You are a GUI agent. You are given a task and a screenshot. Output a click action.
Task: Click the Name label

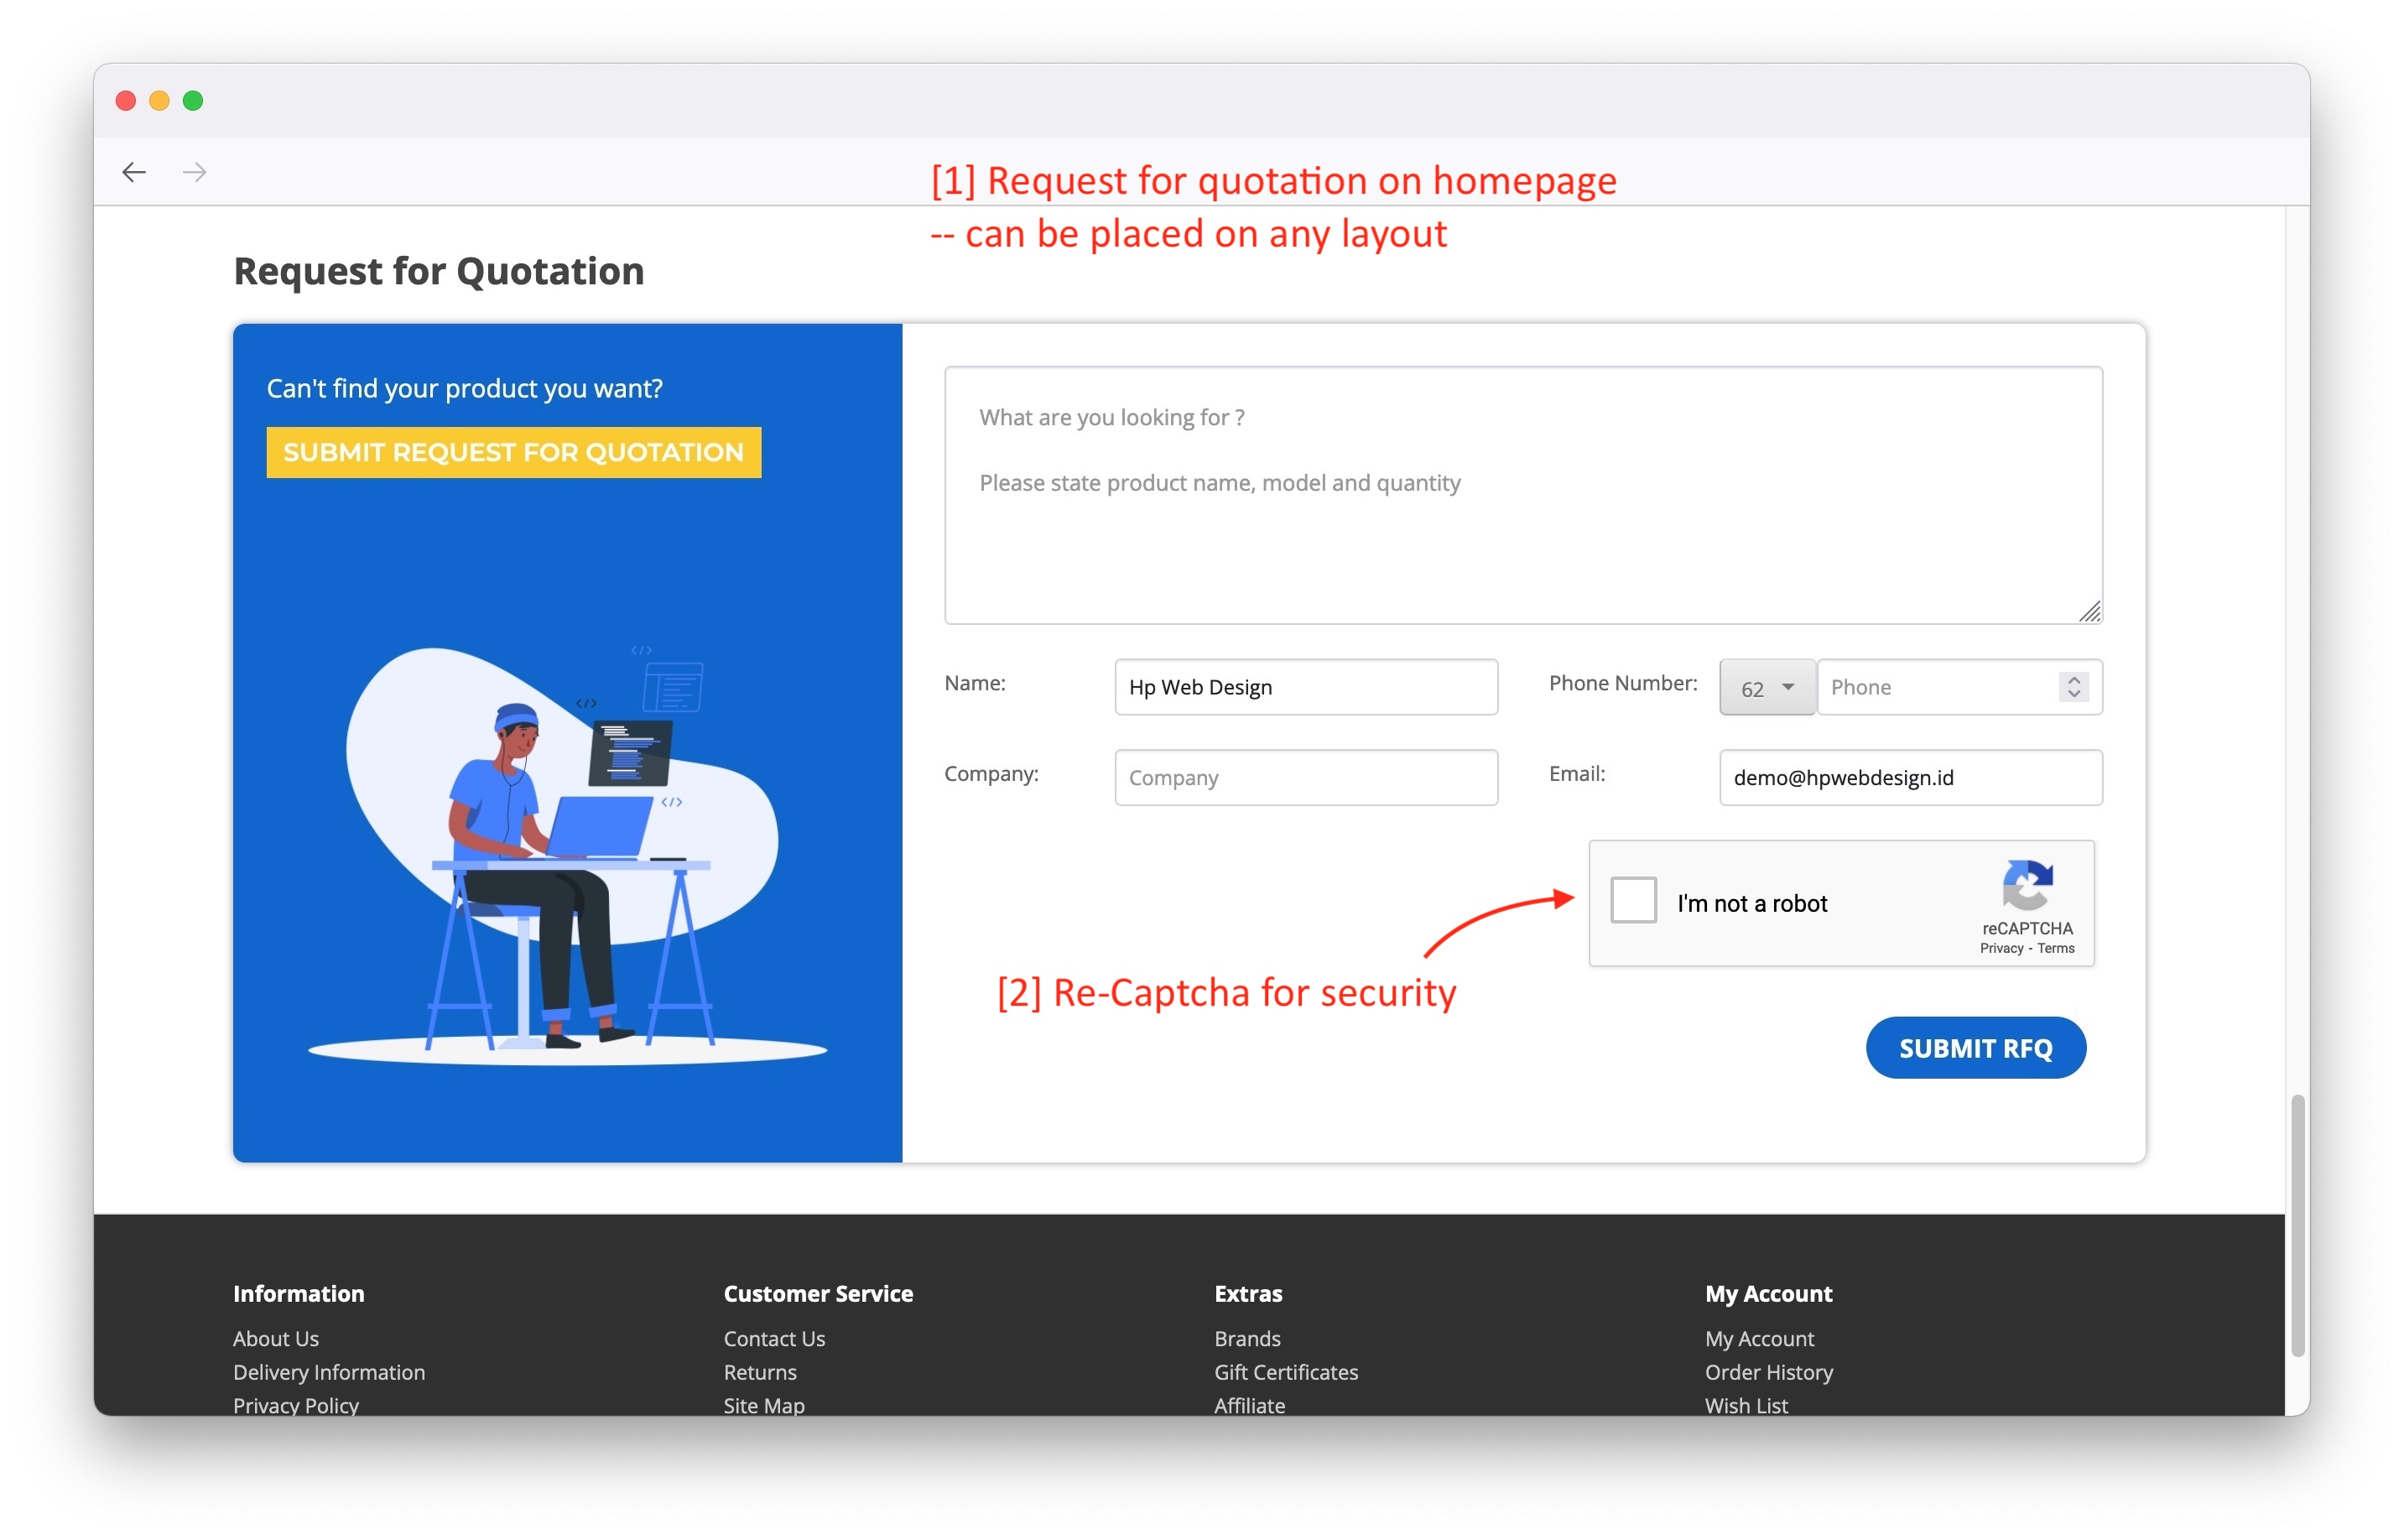pos(975,683)
